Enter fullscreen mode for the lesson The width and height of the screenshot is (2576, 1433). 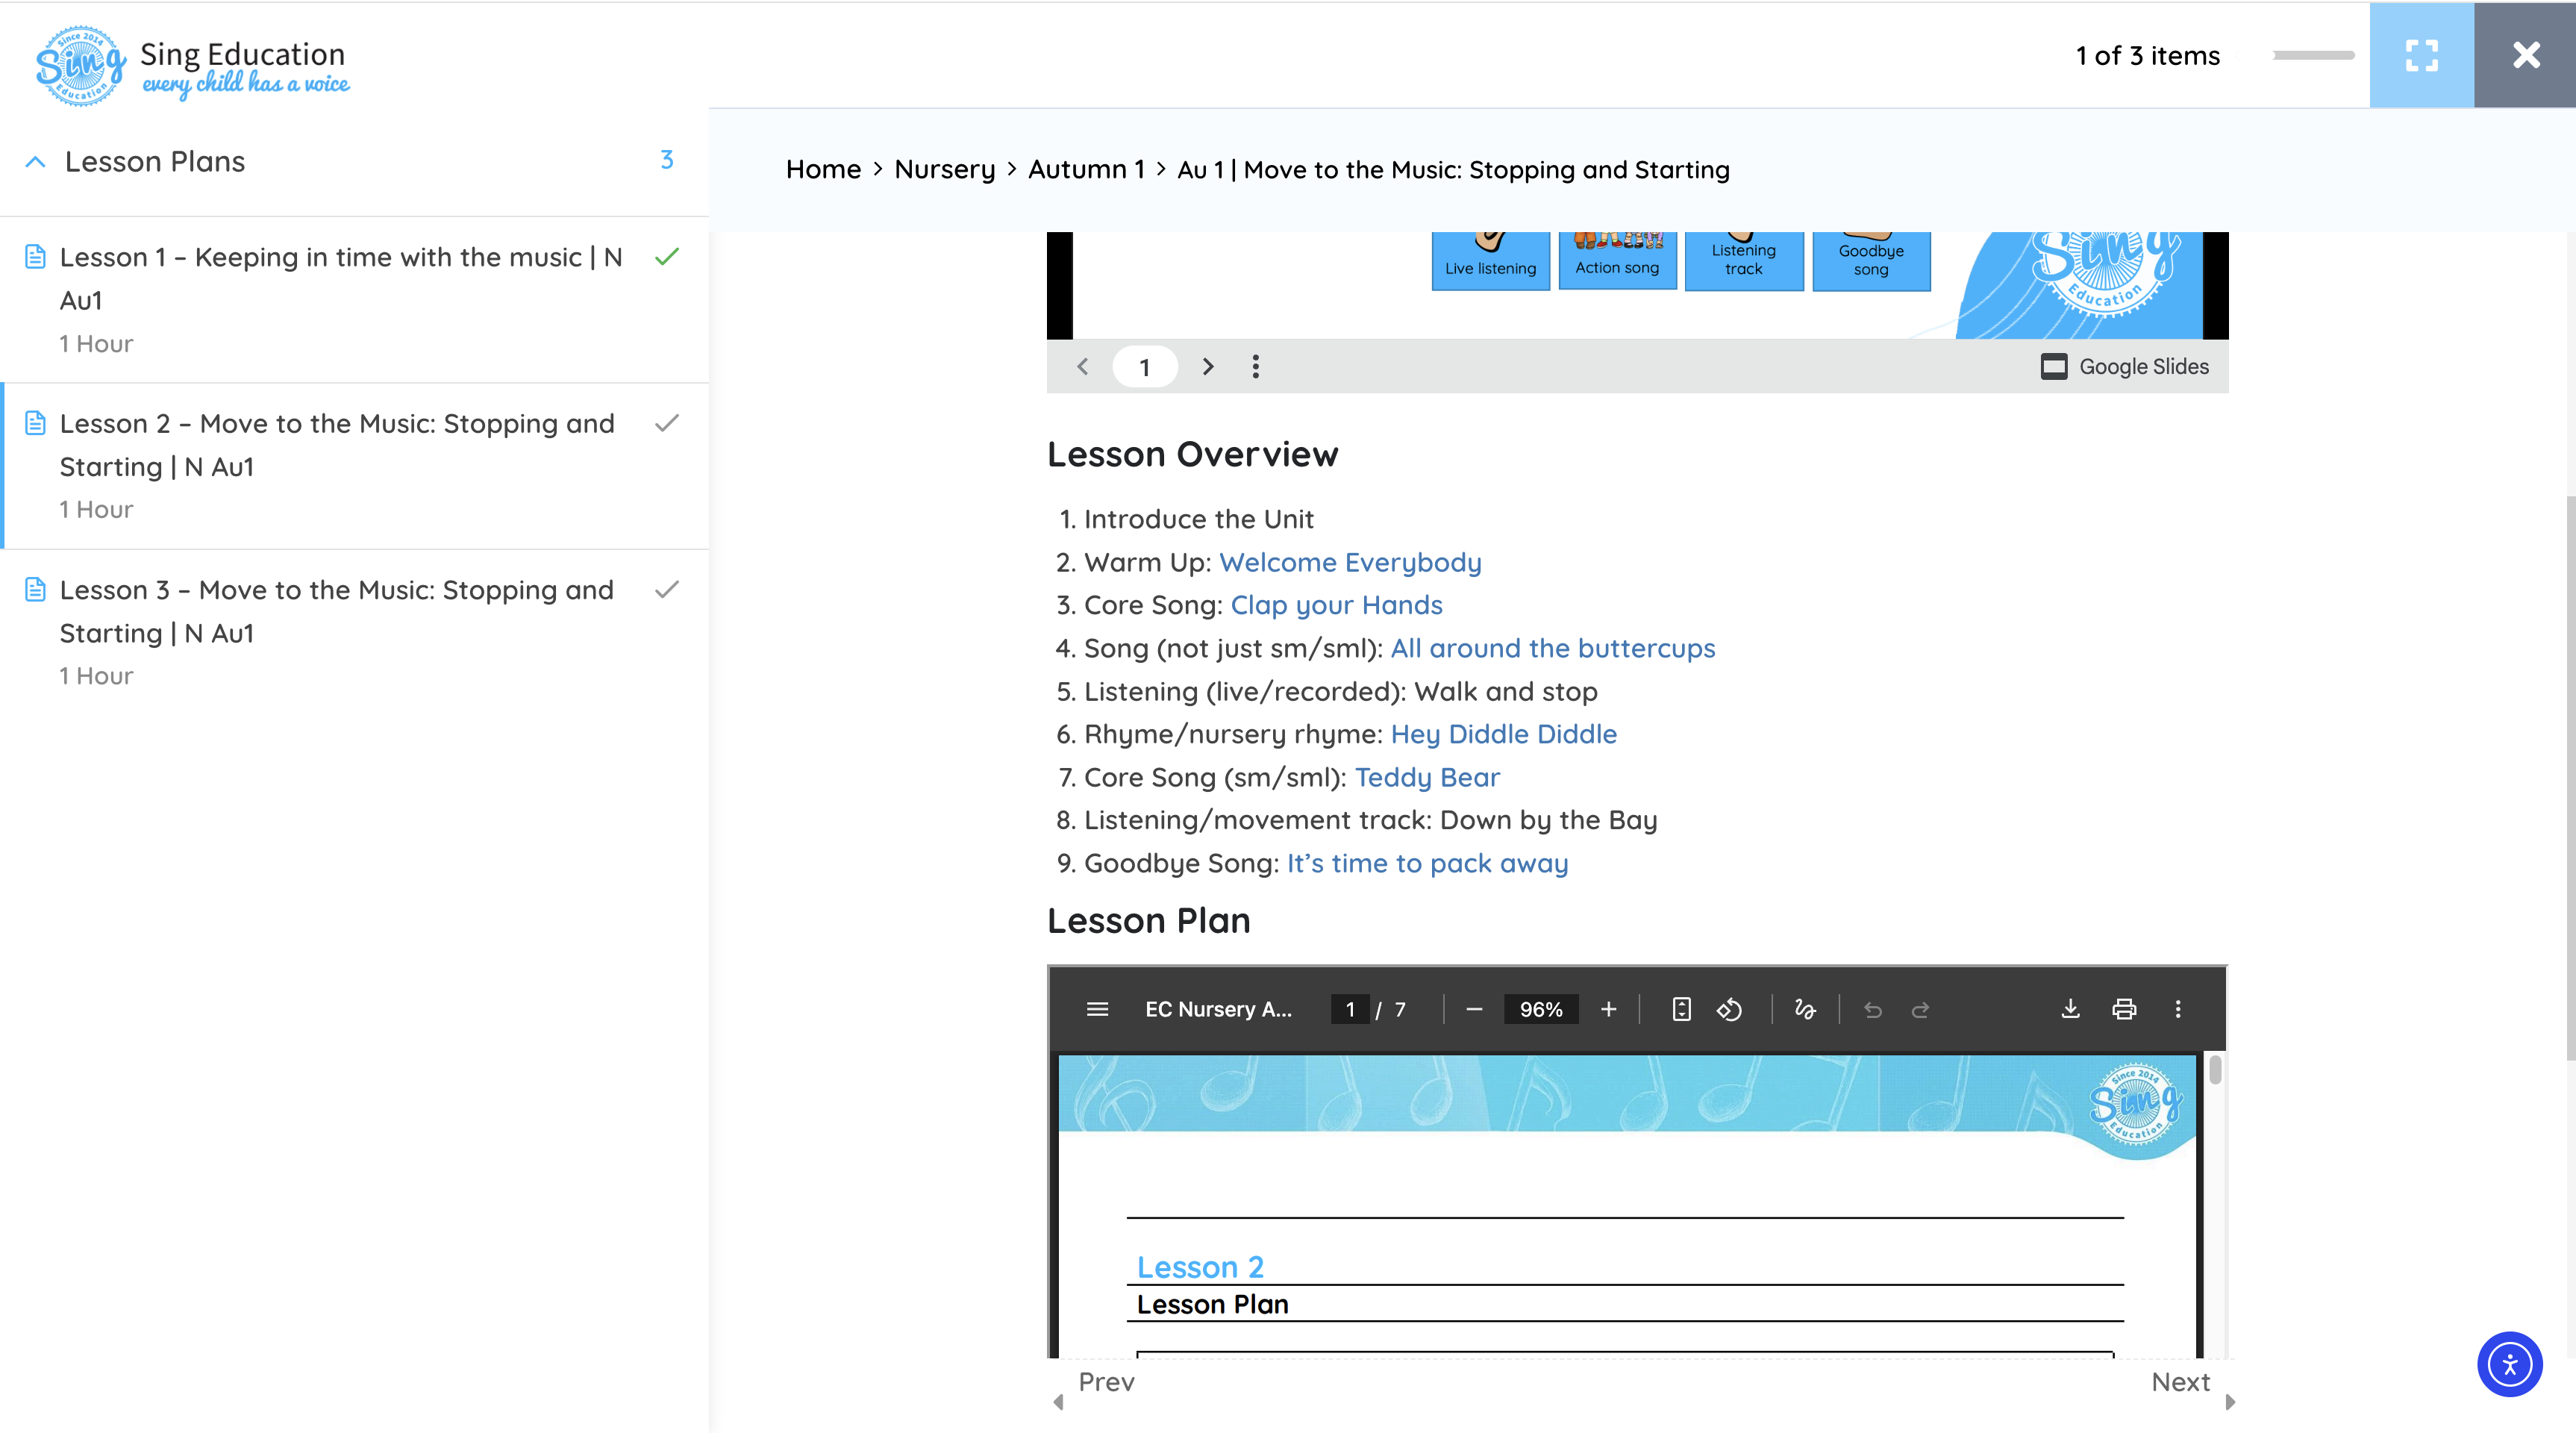(x=2421, y=55)
